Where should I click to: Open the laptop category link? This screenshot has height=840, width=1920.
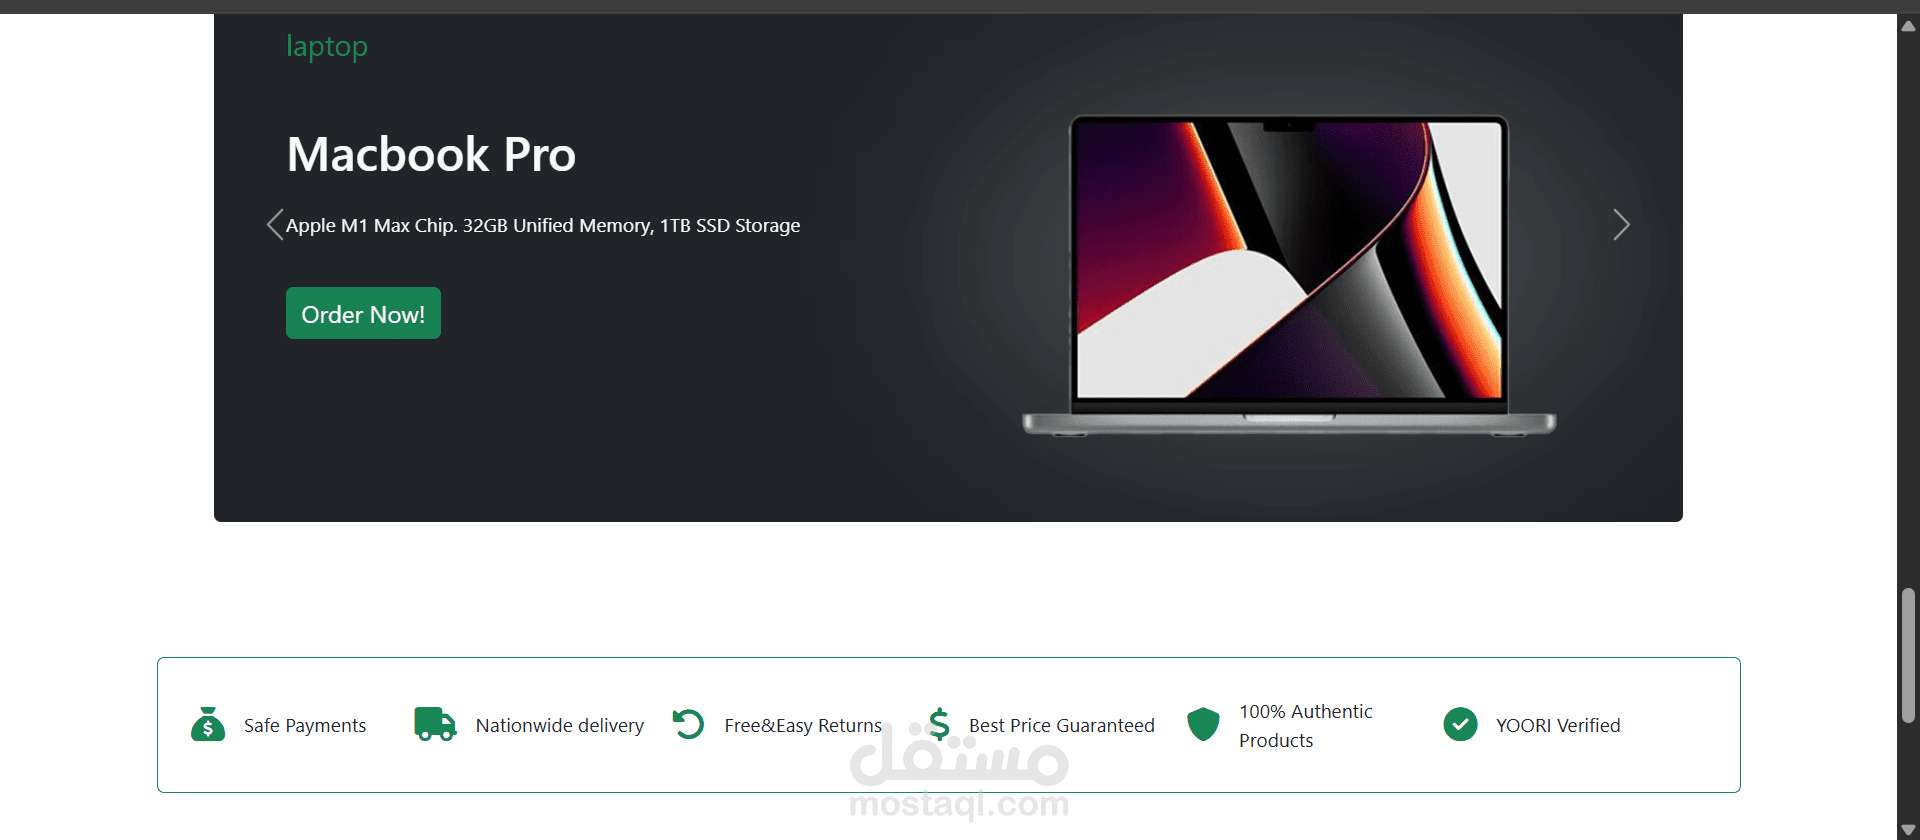[x=327, y=46]
